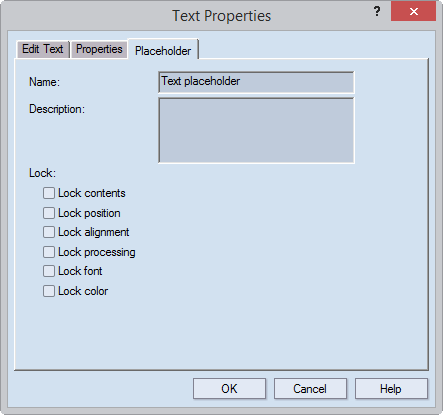Click the Cancel button
The width and height of the screenshot is (443, 415).
pyautogui.click(x=310, y=389)
